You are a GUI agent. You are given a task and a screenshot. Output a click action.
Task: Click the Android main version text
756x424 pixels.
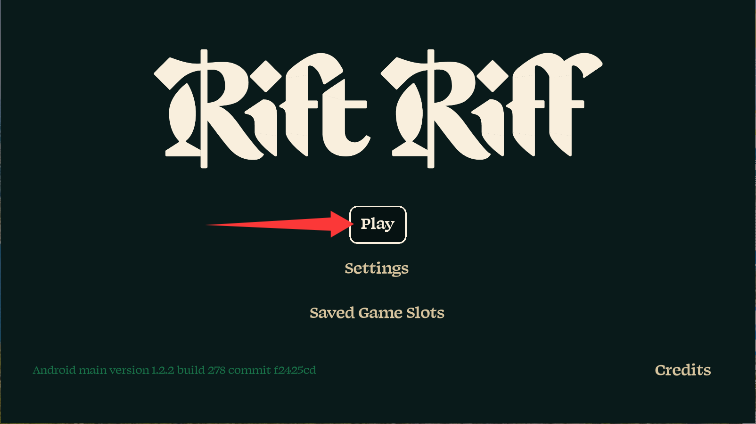click(174, 370)
